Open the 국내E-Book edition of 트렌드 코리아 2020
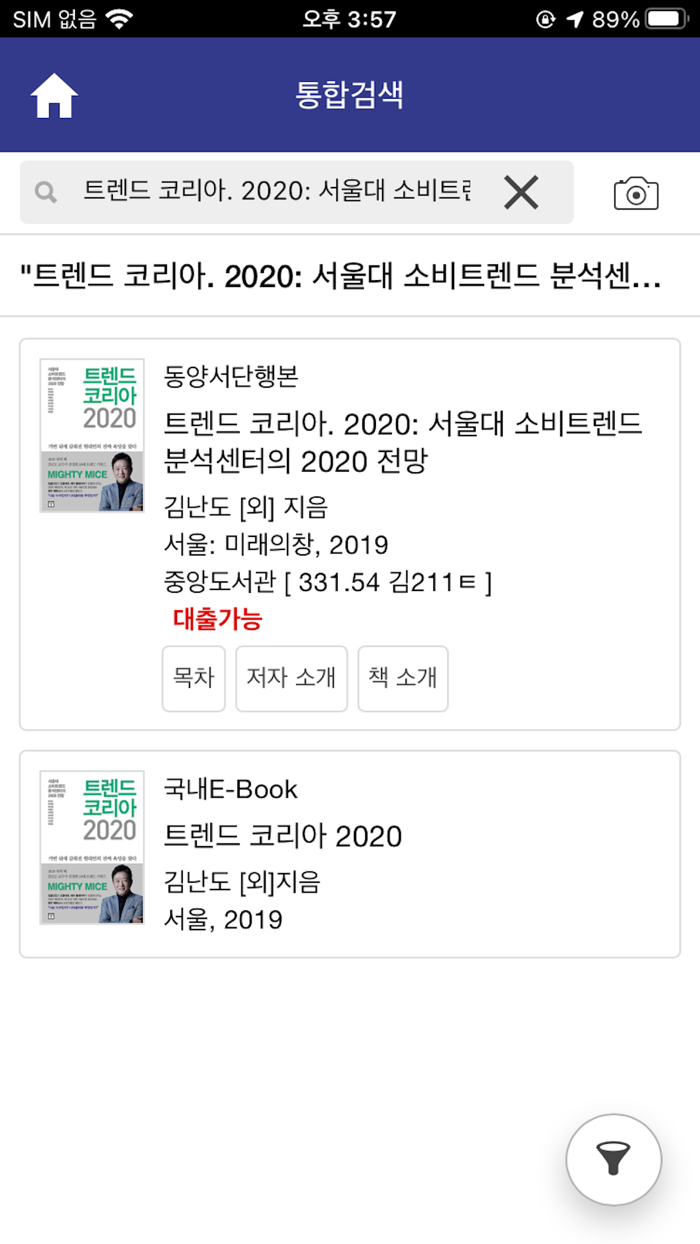Screen dimensions: 700x1244 pos(284,836)
